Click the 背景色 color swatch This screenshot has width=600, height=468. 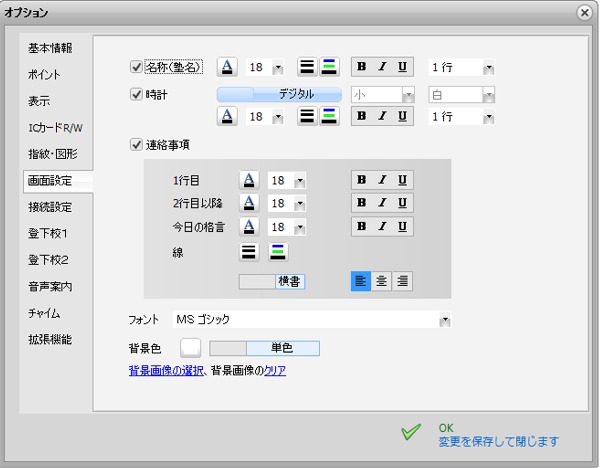(191, 348)
